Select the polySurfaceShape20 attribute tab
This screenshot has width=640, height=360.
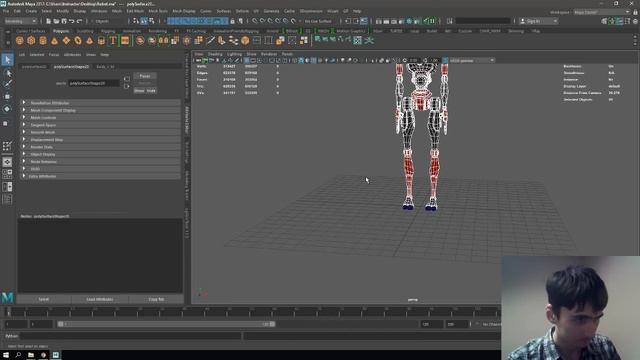click(x=71, y=67)
